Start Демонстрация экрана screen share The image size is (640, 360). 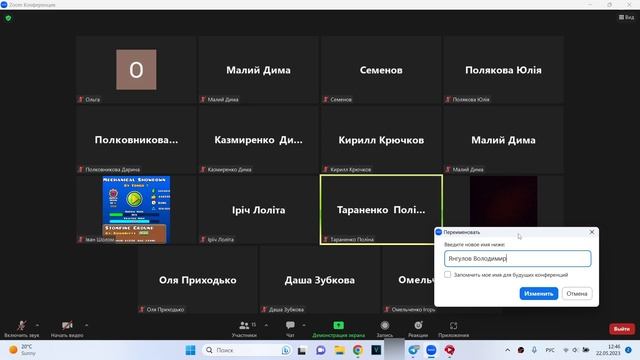pos(338,329)
